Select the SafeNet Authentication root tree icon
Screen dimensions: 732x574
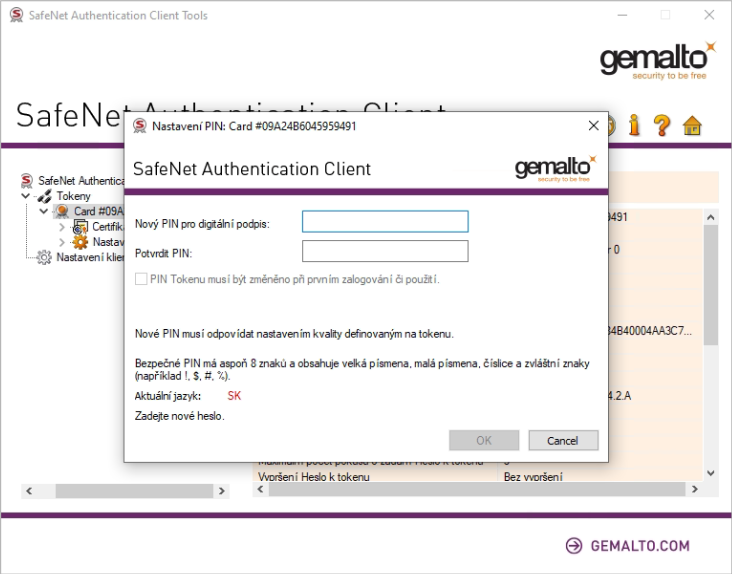(27, 181)
